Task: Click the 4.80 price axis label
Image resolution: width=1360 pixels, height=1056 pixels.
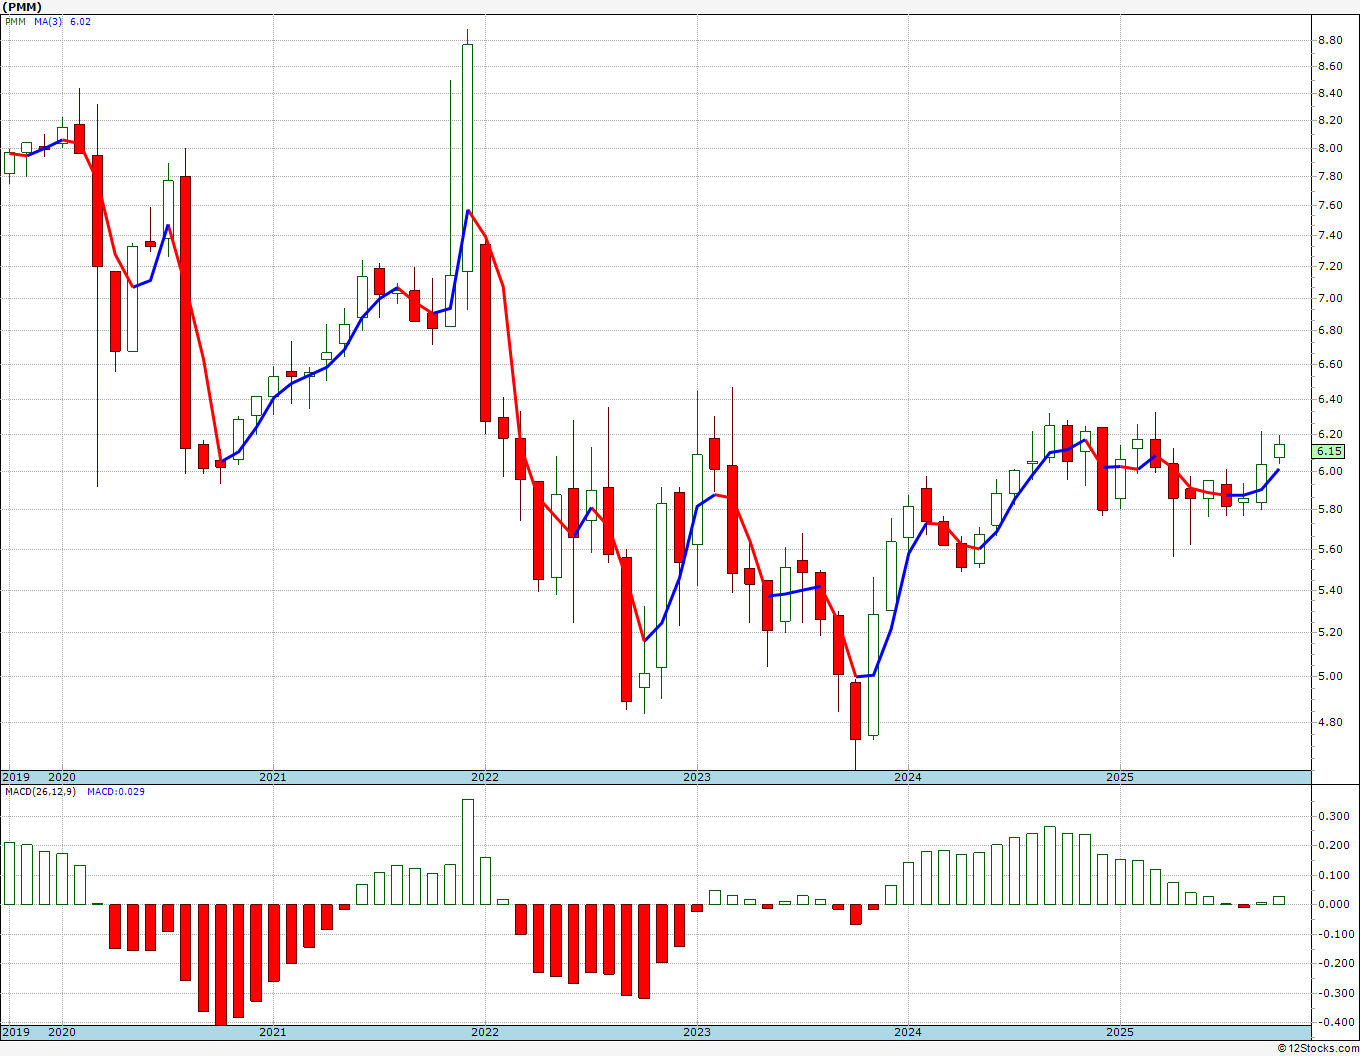Action: tap(1330, 722)
